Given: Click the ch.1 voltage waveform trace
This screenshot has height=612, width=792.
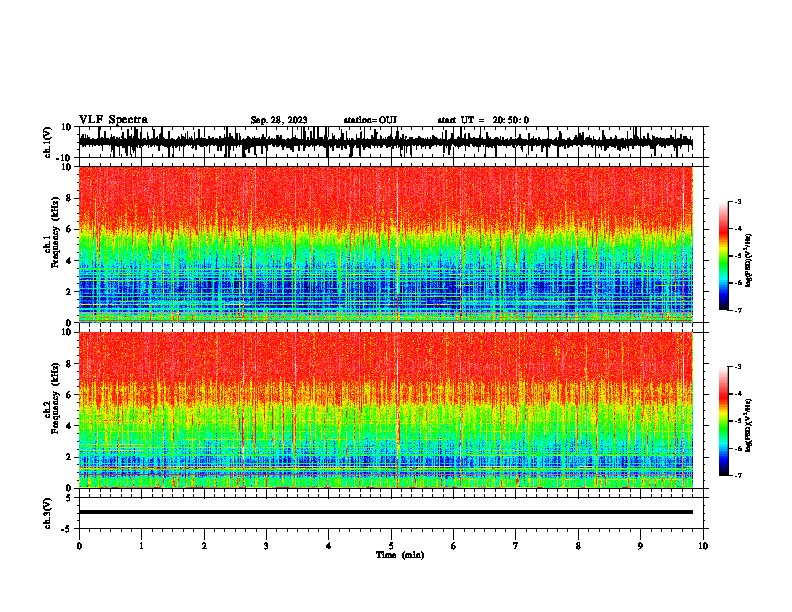Looking at the screenshot, I should click(386, 142).
